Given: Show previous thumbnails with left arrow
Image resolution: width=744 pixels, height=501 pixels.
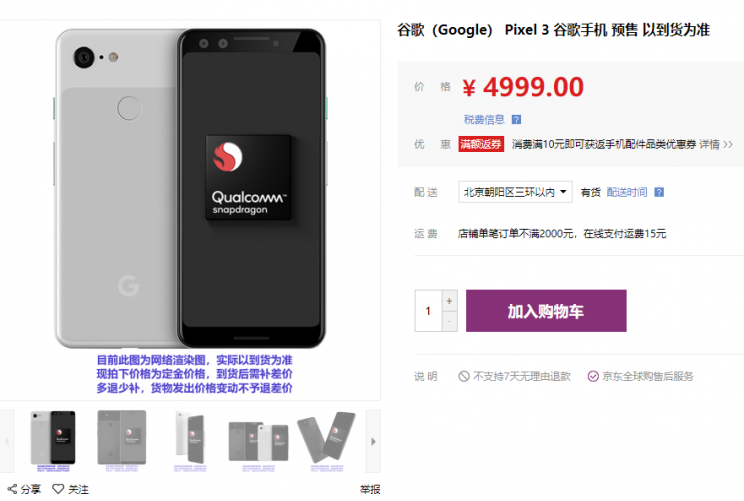Looking at the screenshot, I should 7,441.
